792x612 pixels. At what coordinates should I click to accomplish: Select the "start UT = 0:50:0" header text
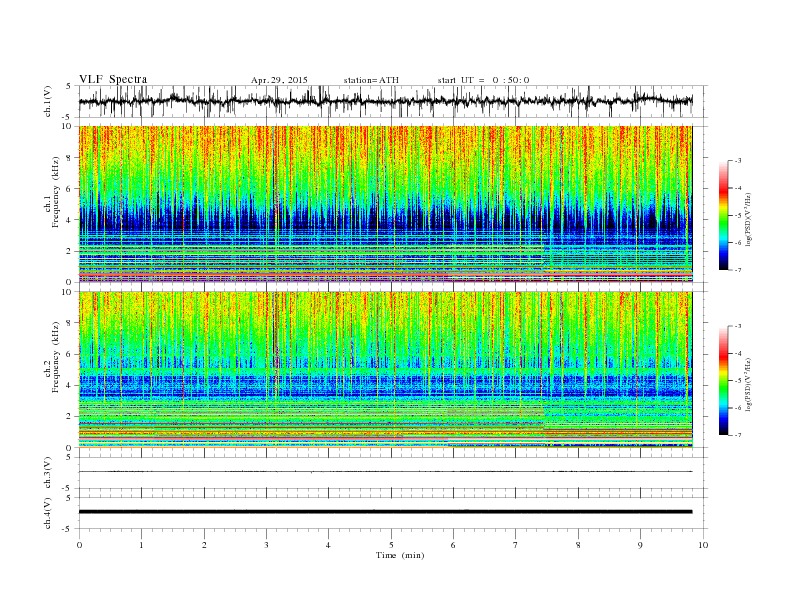[x=483, y=80]
